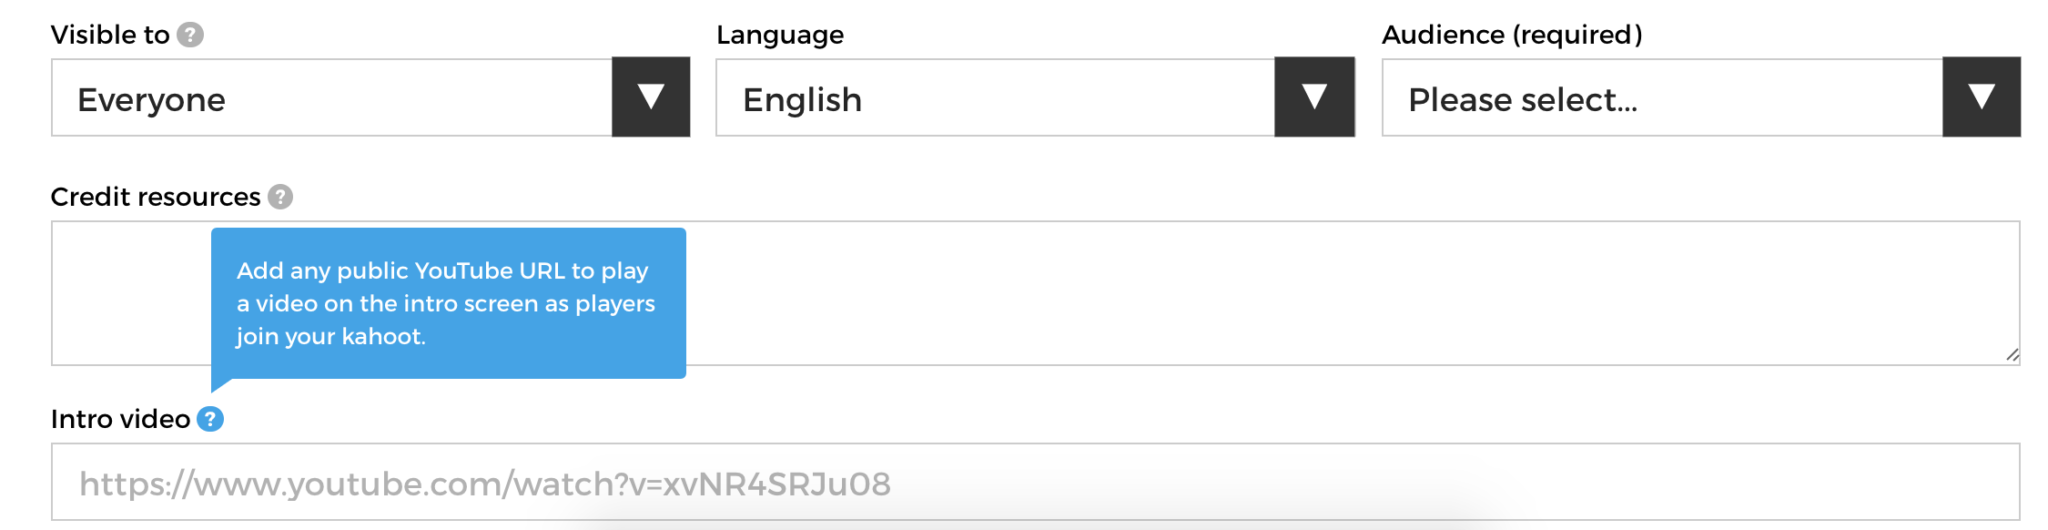
Task: Click the tooltip's pointer tail
Action: pyautogui.click(x=220, y=384)
